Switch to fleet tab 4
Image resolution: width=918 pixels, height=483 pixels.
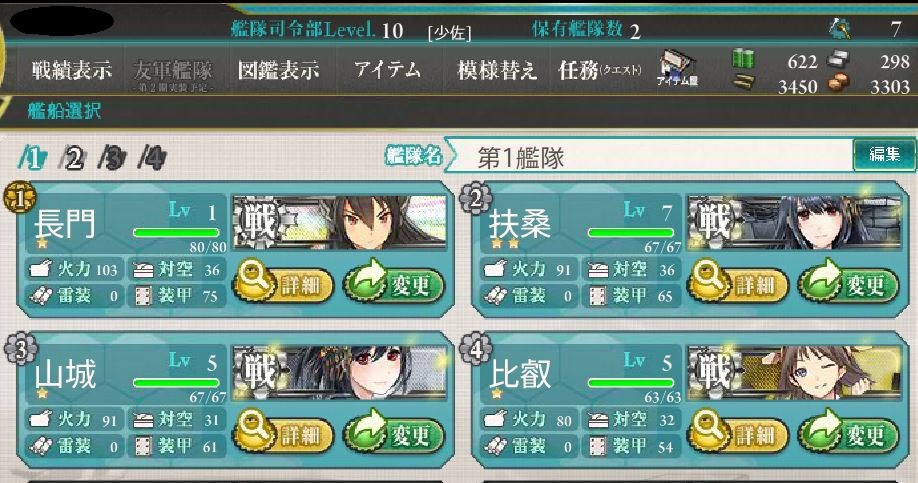[152, 158]
